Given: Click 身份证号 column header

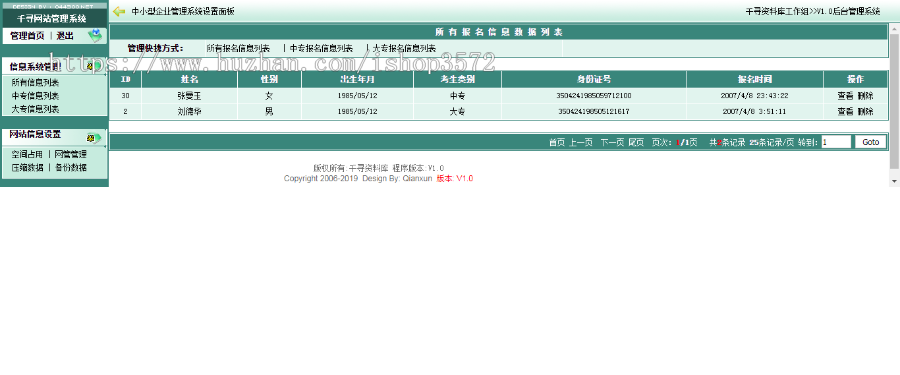Looking at the screenshot, I should [594, 79].
